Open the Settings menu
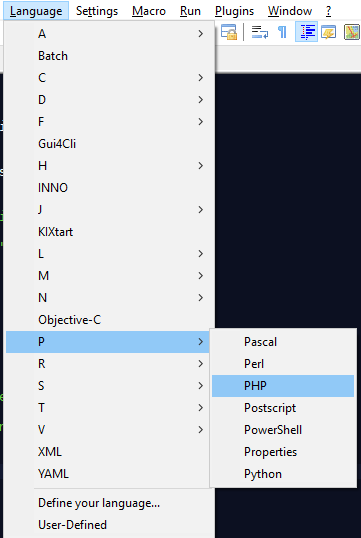The width and height of the screenshot is (361, 538). 97,11
